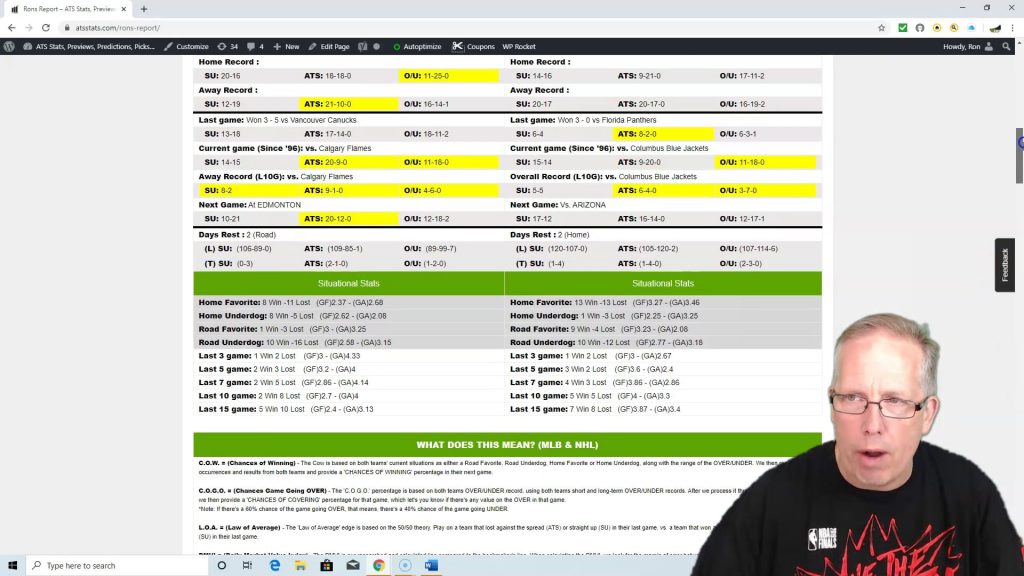Reload the page with the refresh icon
The image size is (1024, 576).
pos(46,28)
